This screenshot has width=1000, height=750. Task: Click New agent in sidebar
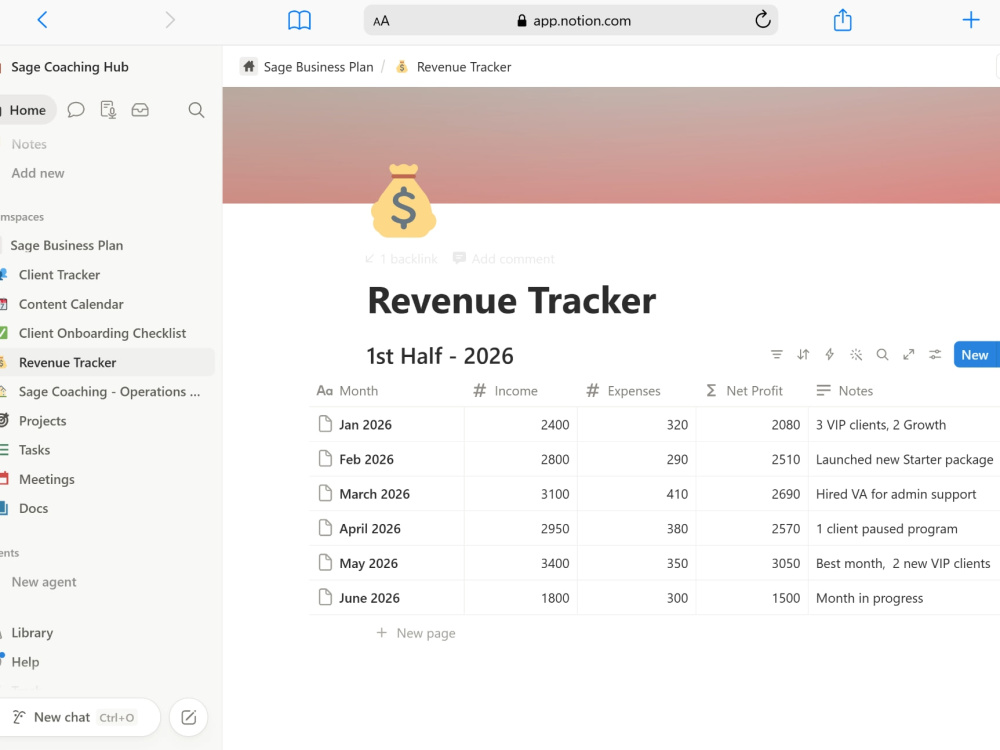click(44, 582)
